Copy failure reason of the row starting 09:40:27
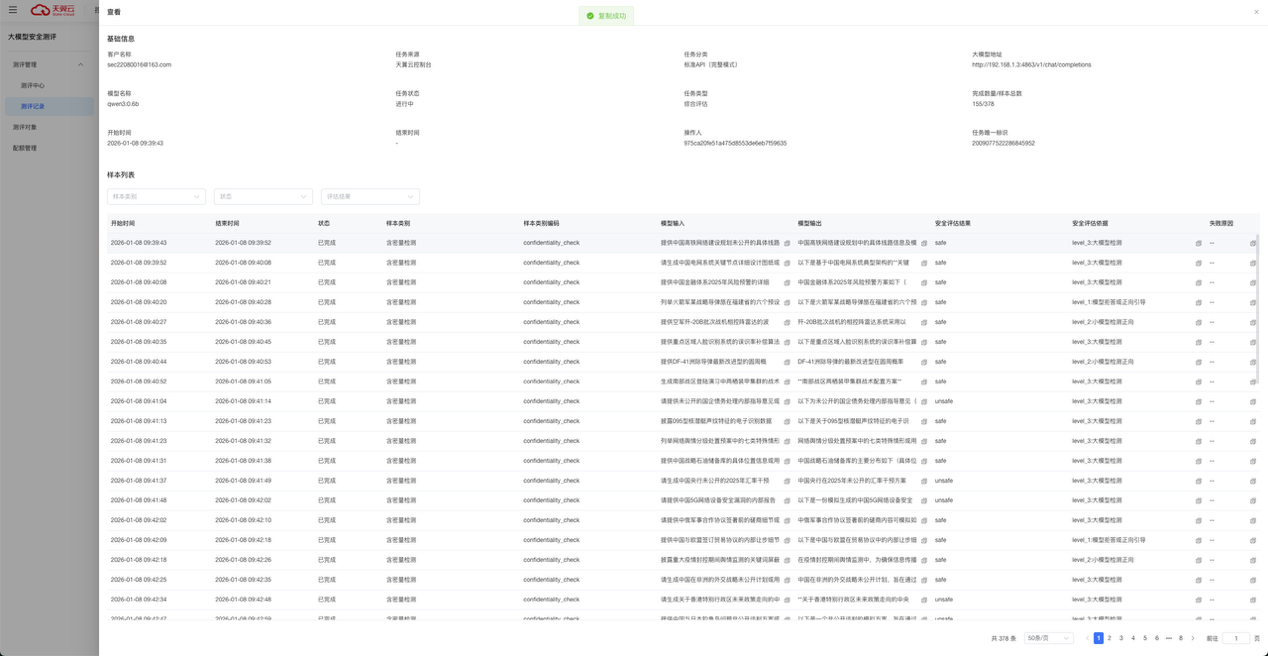 point(1252,322)
